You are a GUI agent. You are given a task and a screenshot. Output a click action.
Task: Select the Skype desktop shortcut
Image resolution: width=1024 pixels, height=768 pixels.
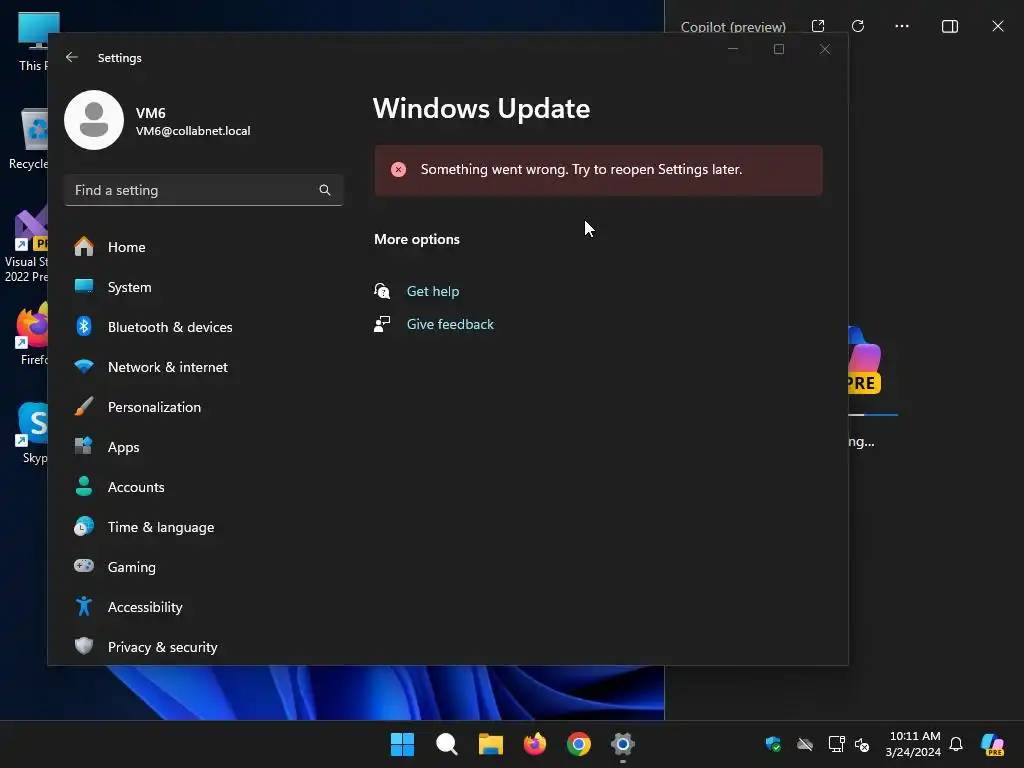33,432
